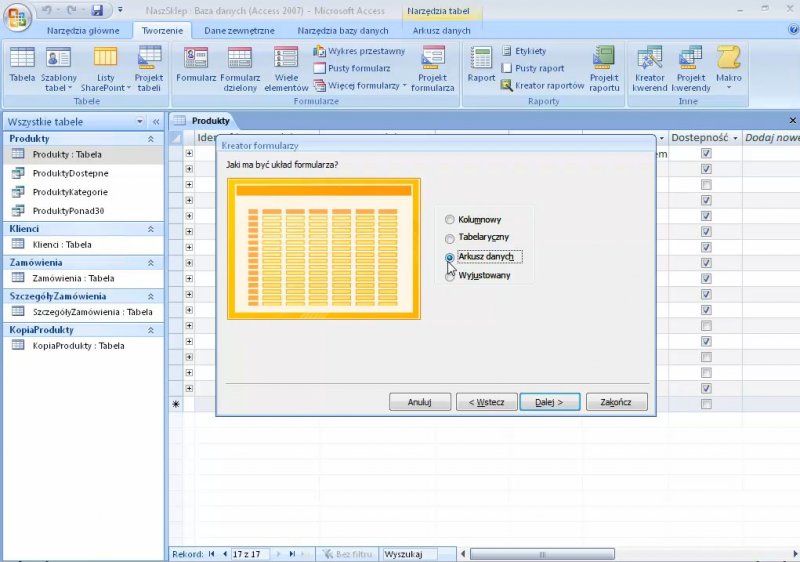The height and width of the screenshot is (562, 800).
Task: Open the Narzędzia bazy danych tab
Action: (343, 31)
